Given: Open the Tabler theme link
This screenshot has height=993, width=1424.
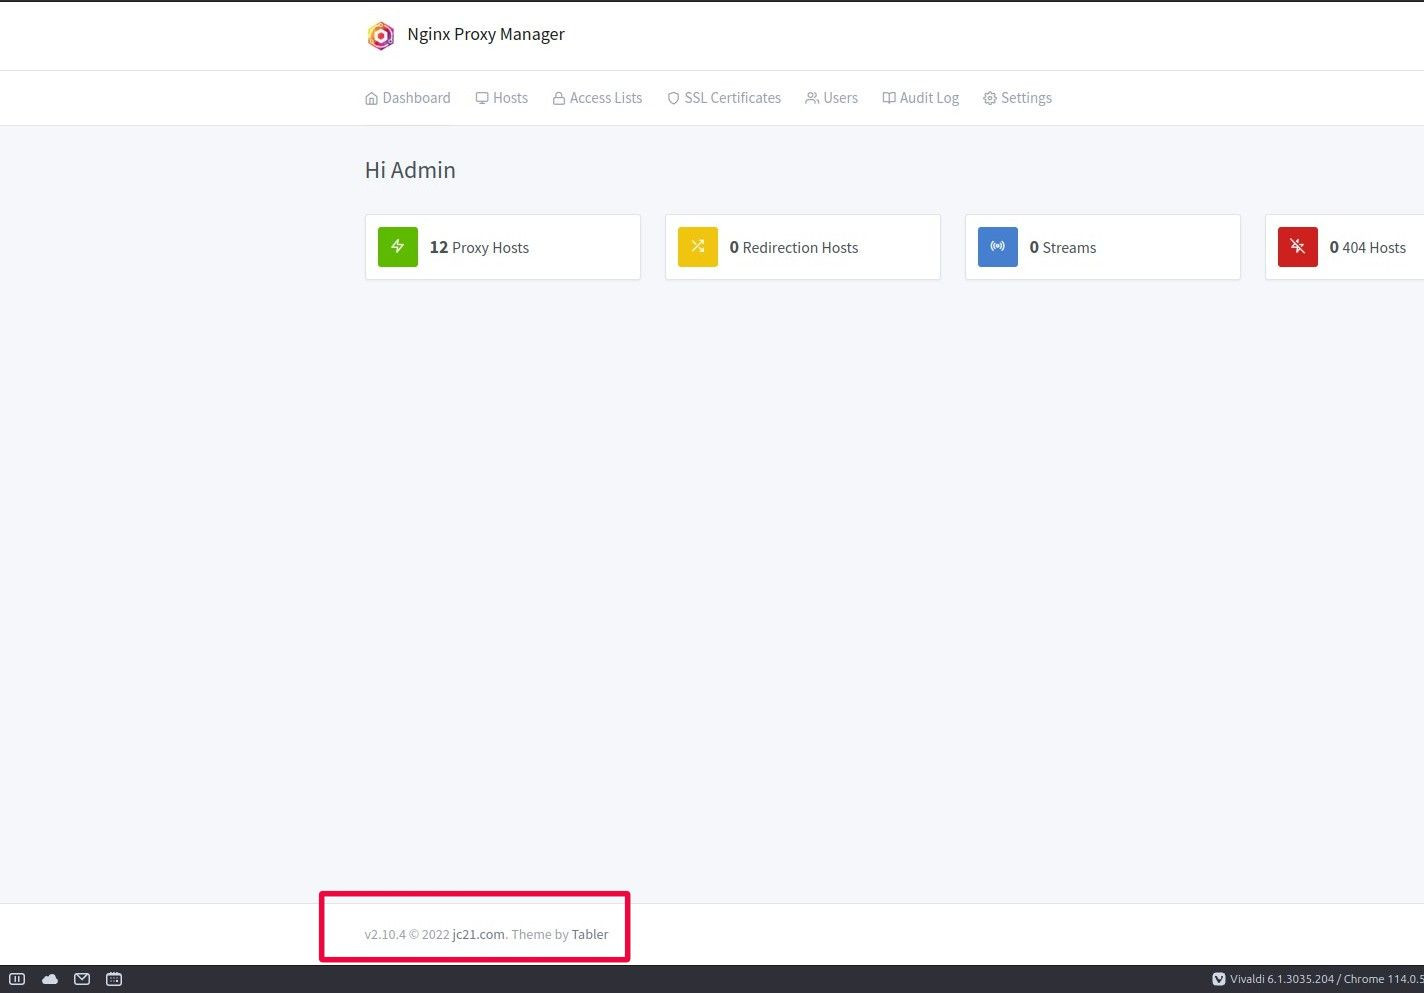Looking at the screenshot, I should [x=590, y=935].
